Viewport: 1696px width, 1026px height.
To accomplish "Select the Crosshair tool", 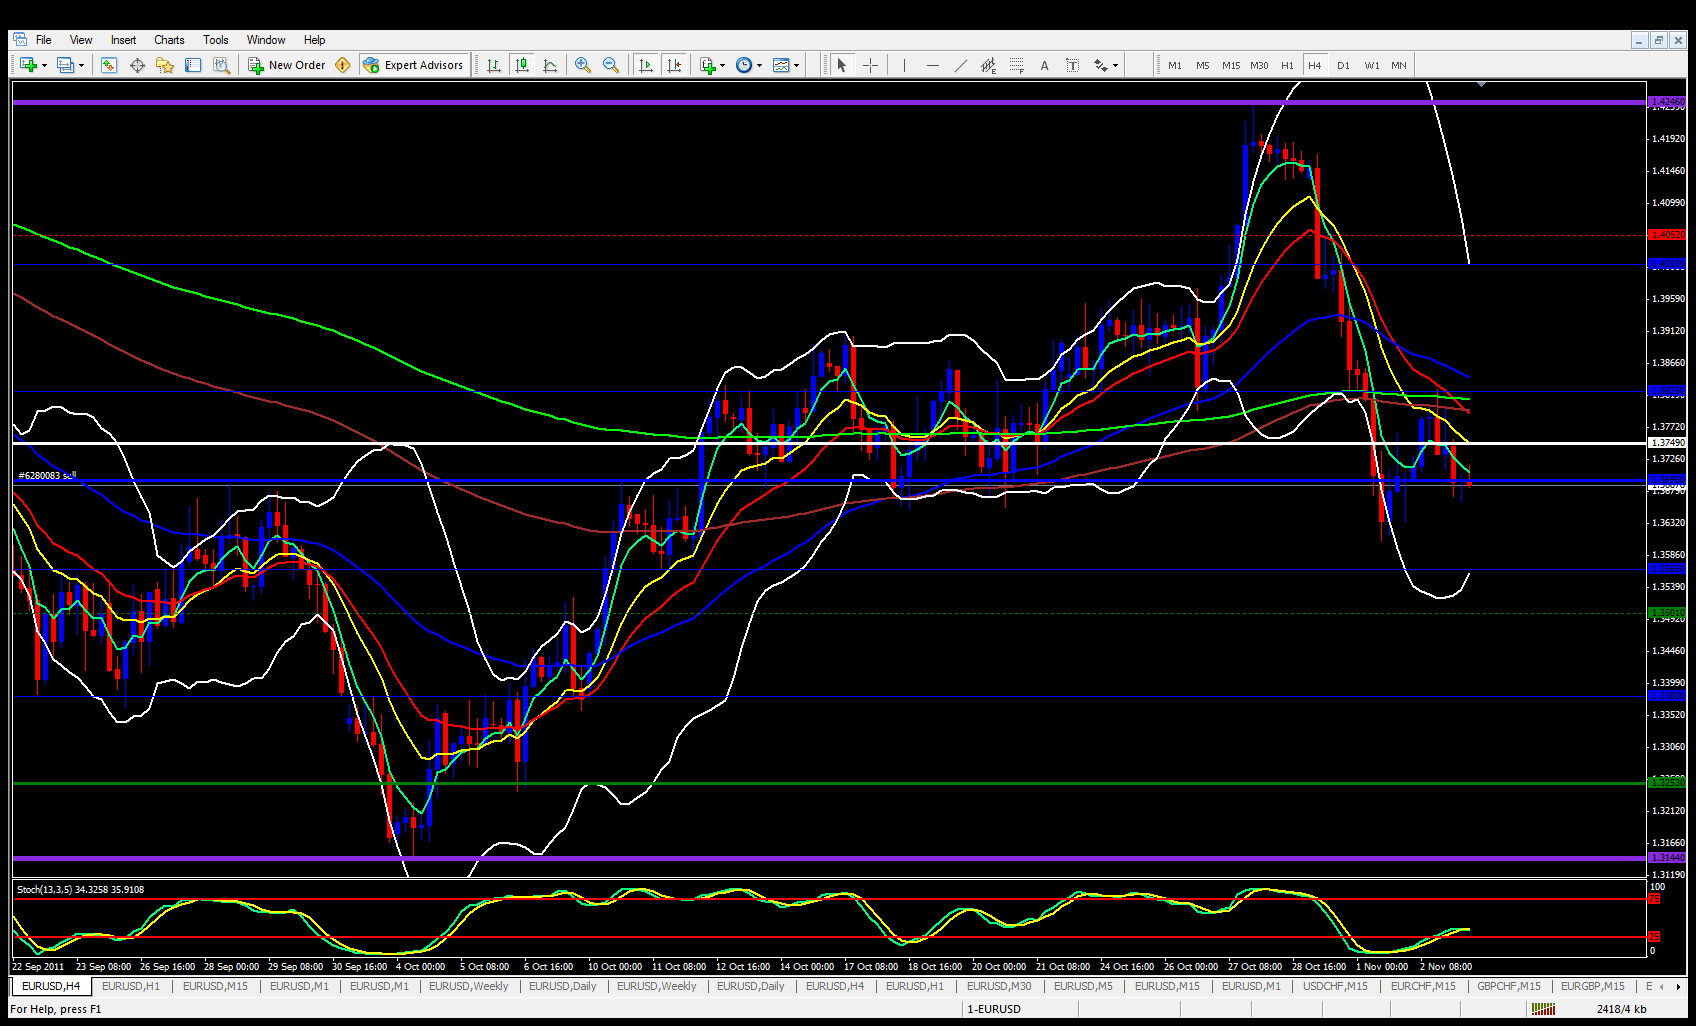I will pos(871,65).
